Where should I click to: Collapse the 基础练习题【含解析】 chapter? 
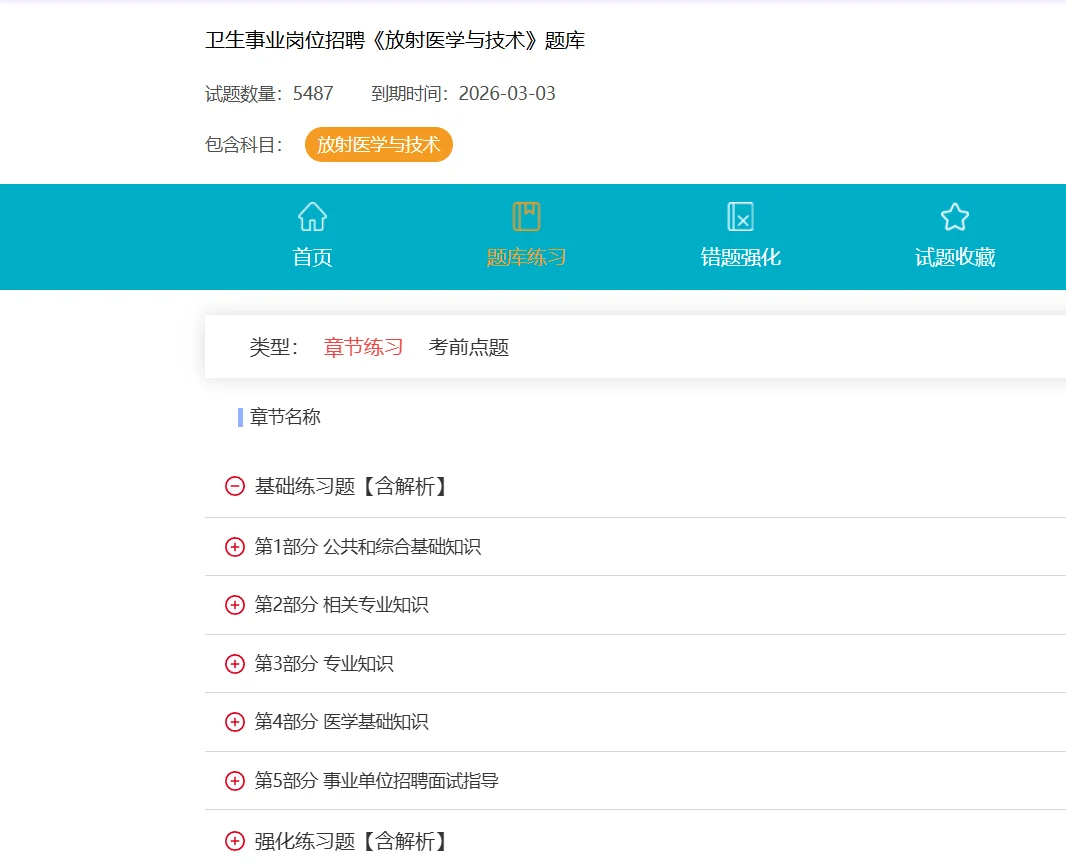(233, 487)
